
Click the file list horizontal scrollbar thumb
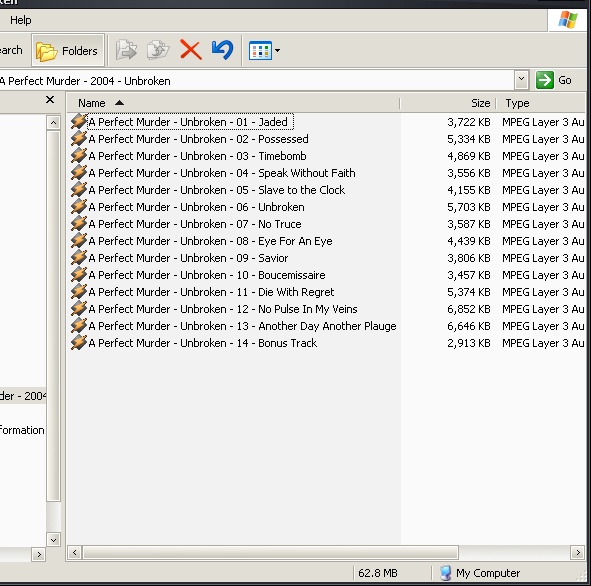270,553
